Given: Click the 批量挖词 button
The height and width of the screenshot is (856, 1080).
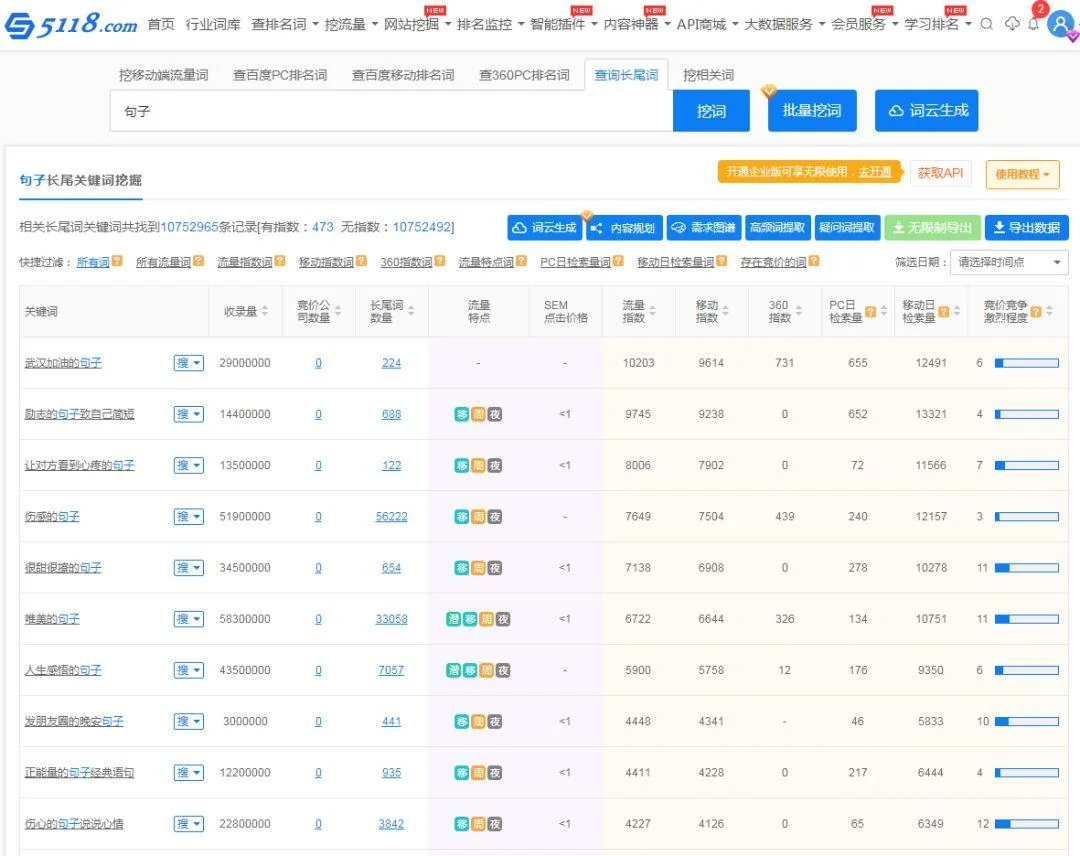Looking at the screenshot, I should click(812, 110).
